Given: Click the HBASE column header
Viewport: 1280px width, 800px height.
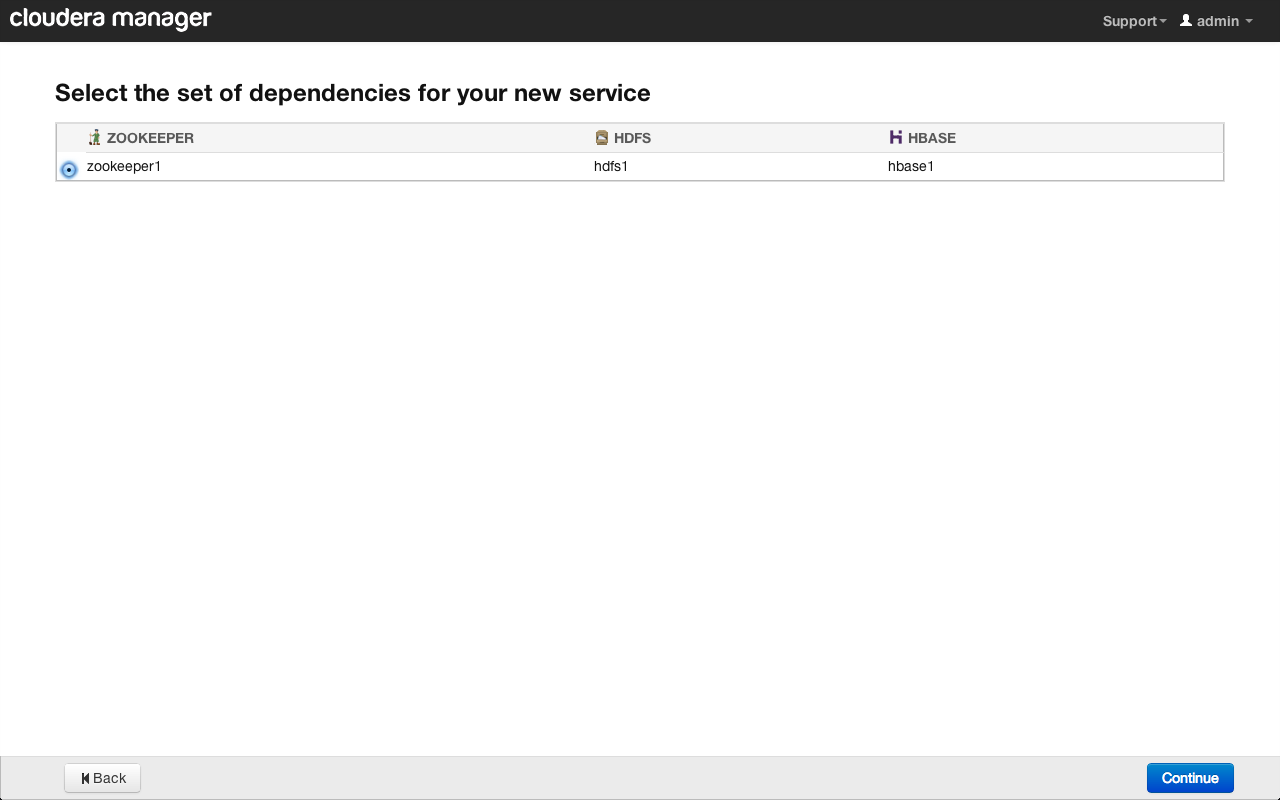Looking at the screenshot, I should [x=932, y=138].
